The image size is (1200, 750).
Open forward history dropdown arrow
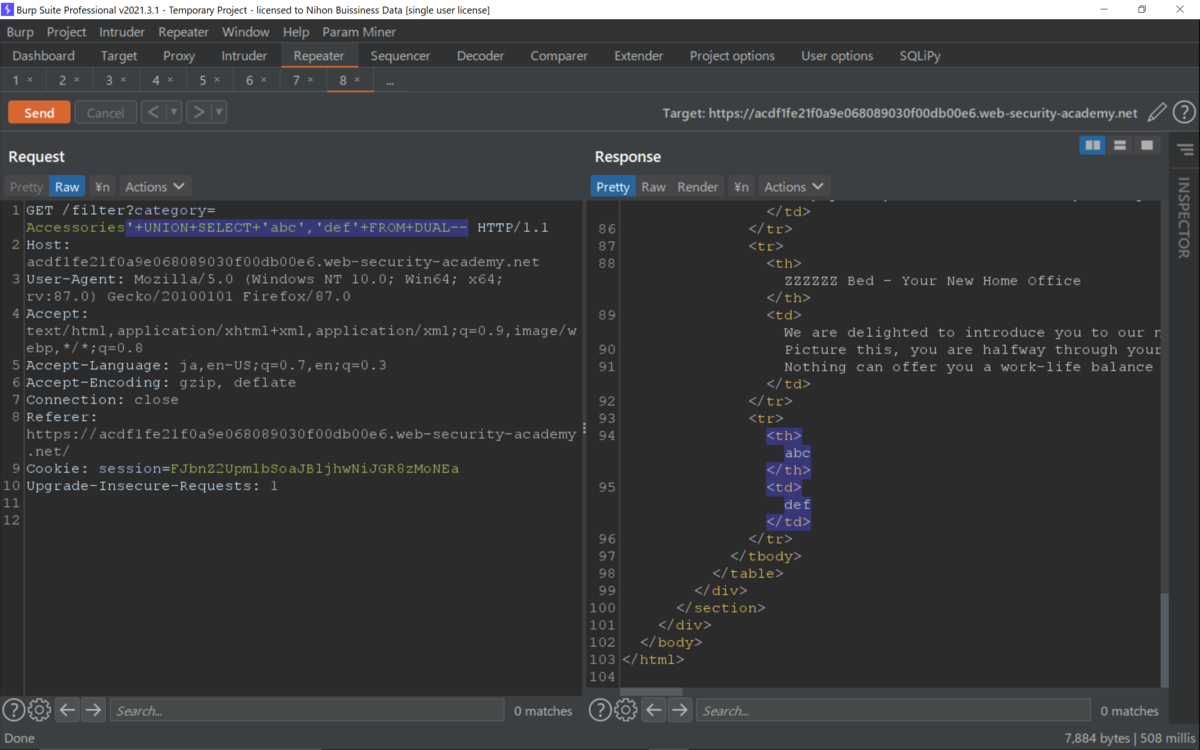[x=219, y=112]
